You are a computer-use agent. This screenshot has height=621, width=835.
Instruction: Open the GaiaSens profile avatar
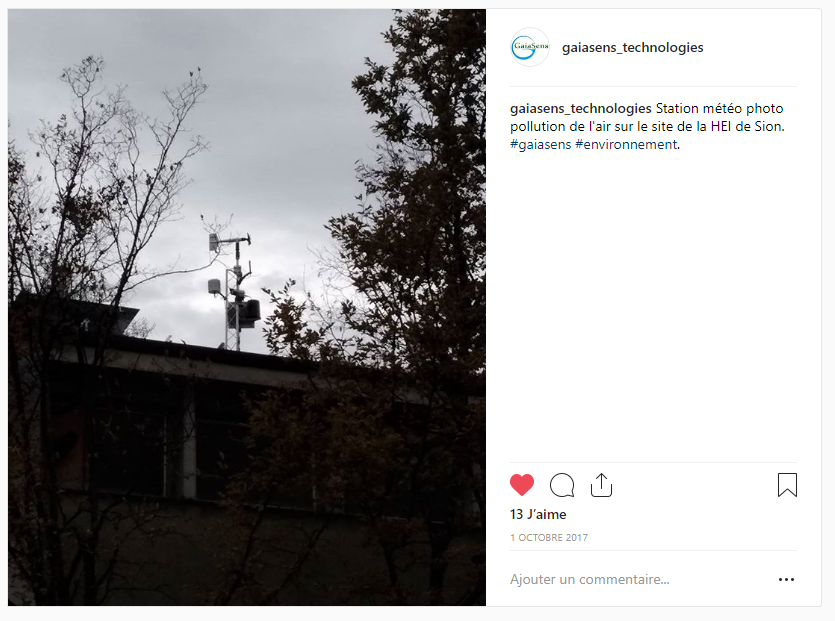coord(530,47)
